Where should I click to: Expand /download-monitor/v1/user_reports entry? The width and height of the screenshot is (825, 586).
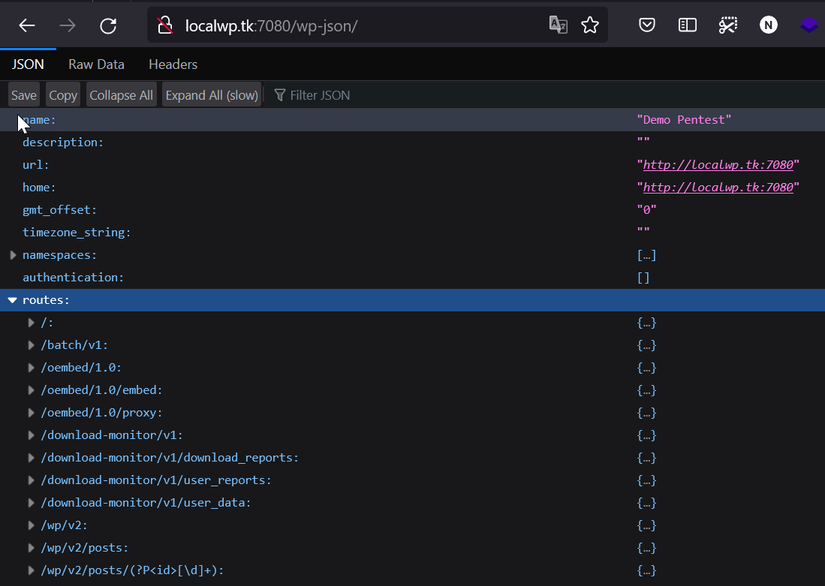click(x=31, y=480)
